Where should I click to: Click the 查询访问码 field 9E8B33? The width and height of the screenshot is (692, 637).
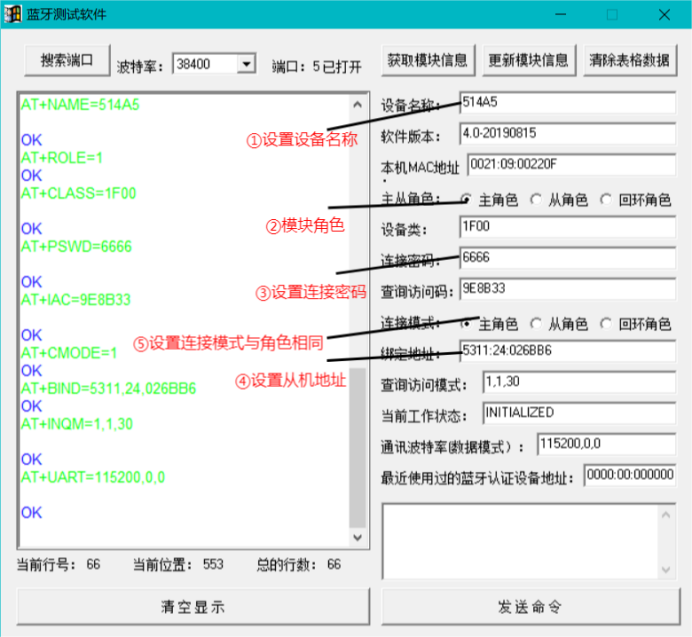(568, 289)
